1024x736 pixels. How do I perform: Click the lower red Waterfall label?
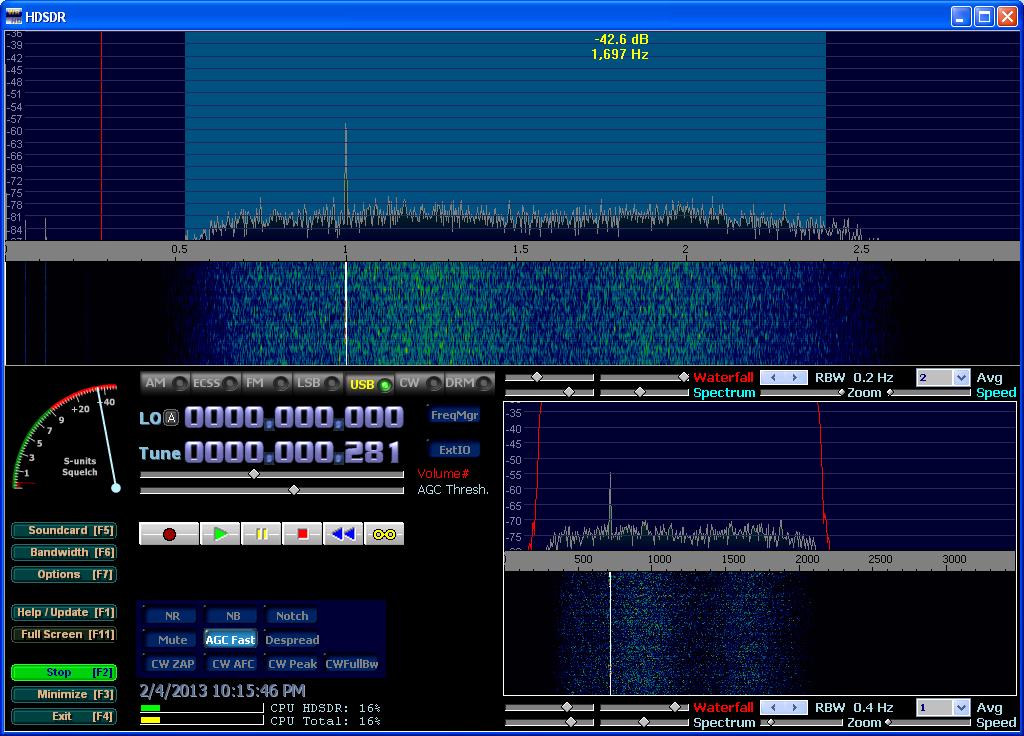(723, 708)
